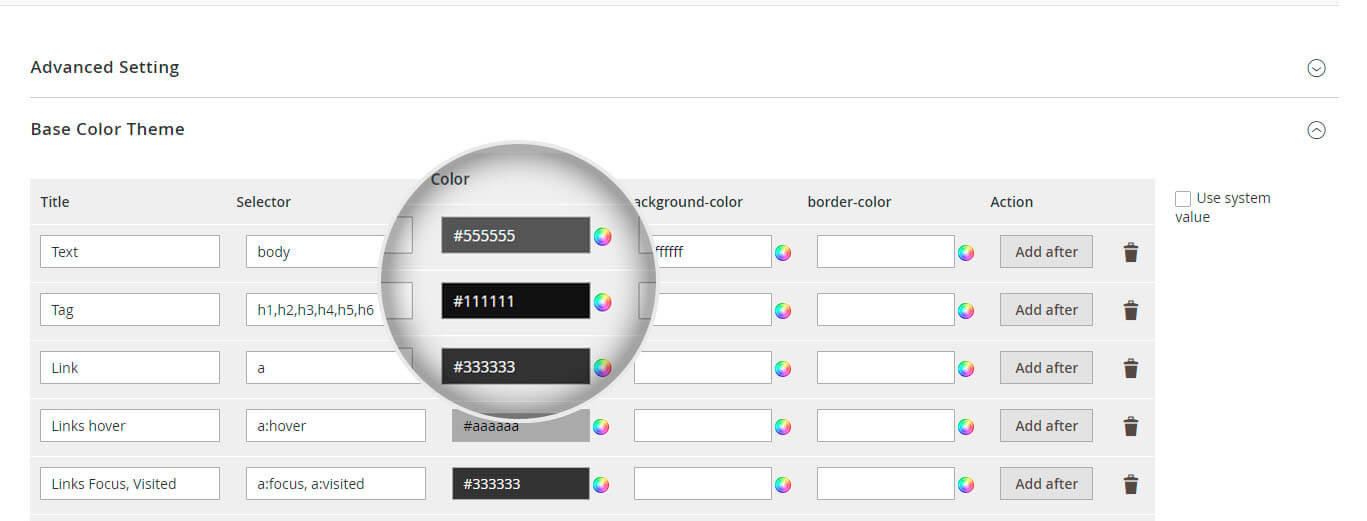Open color wheel for Text border-color
This screenshot has height=521, width=1367.
[966, 253]
